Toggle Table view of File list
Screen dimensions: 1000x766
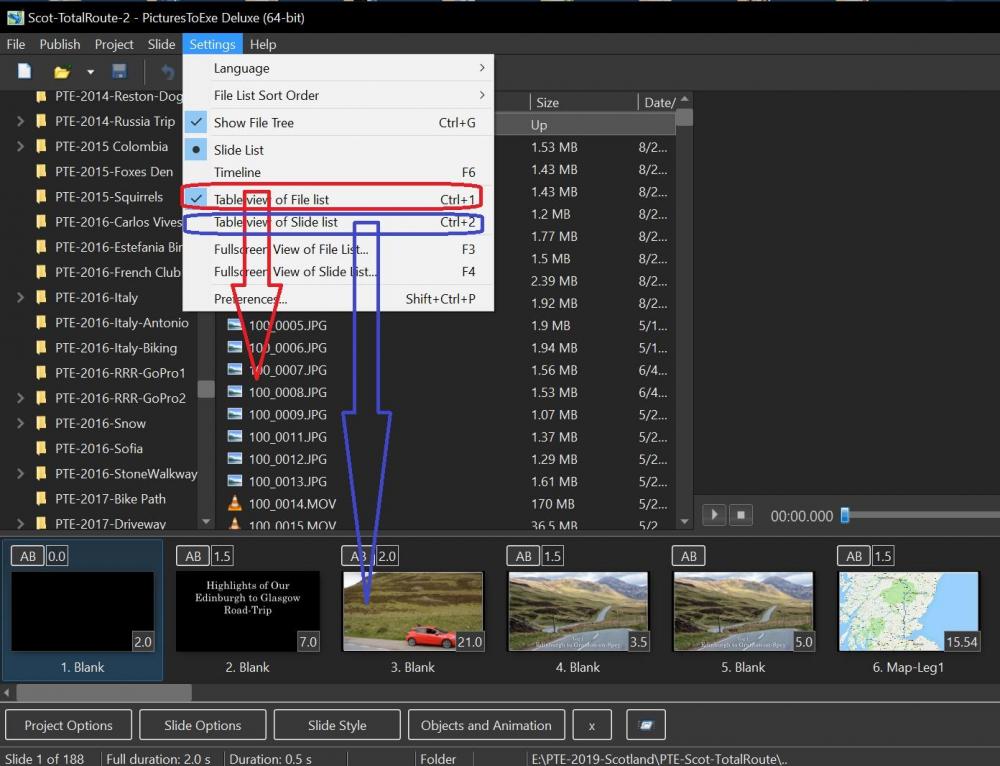click(x=271, y=199)
